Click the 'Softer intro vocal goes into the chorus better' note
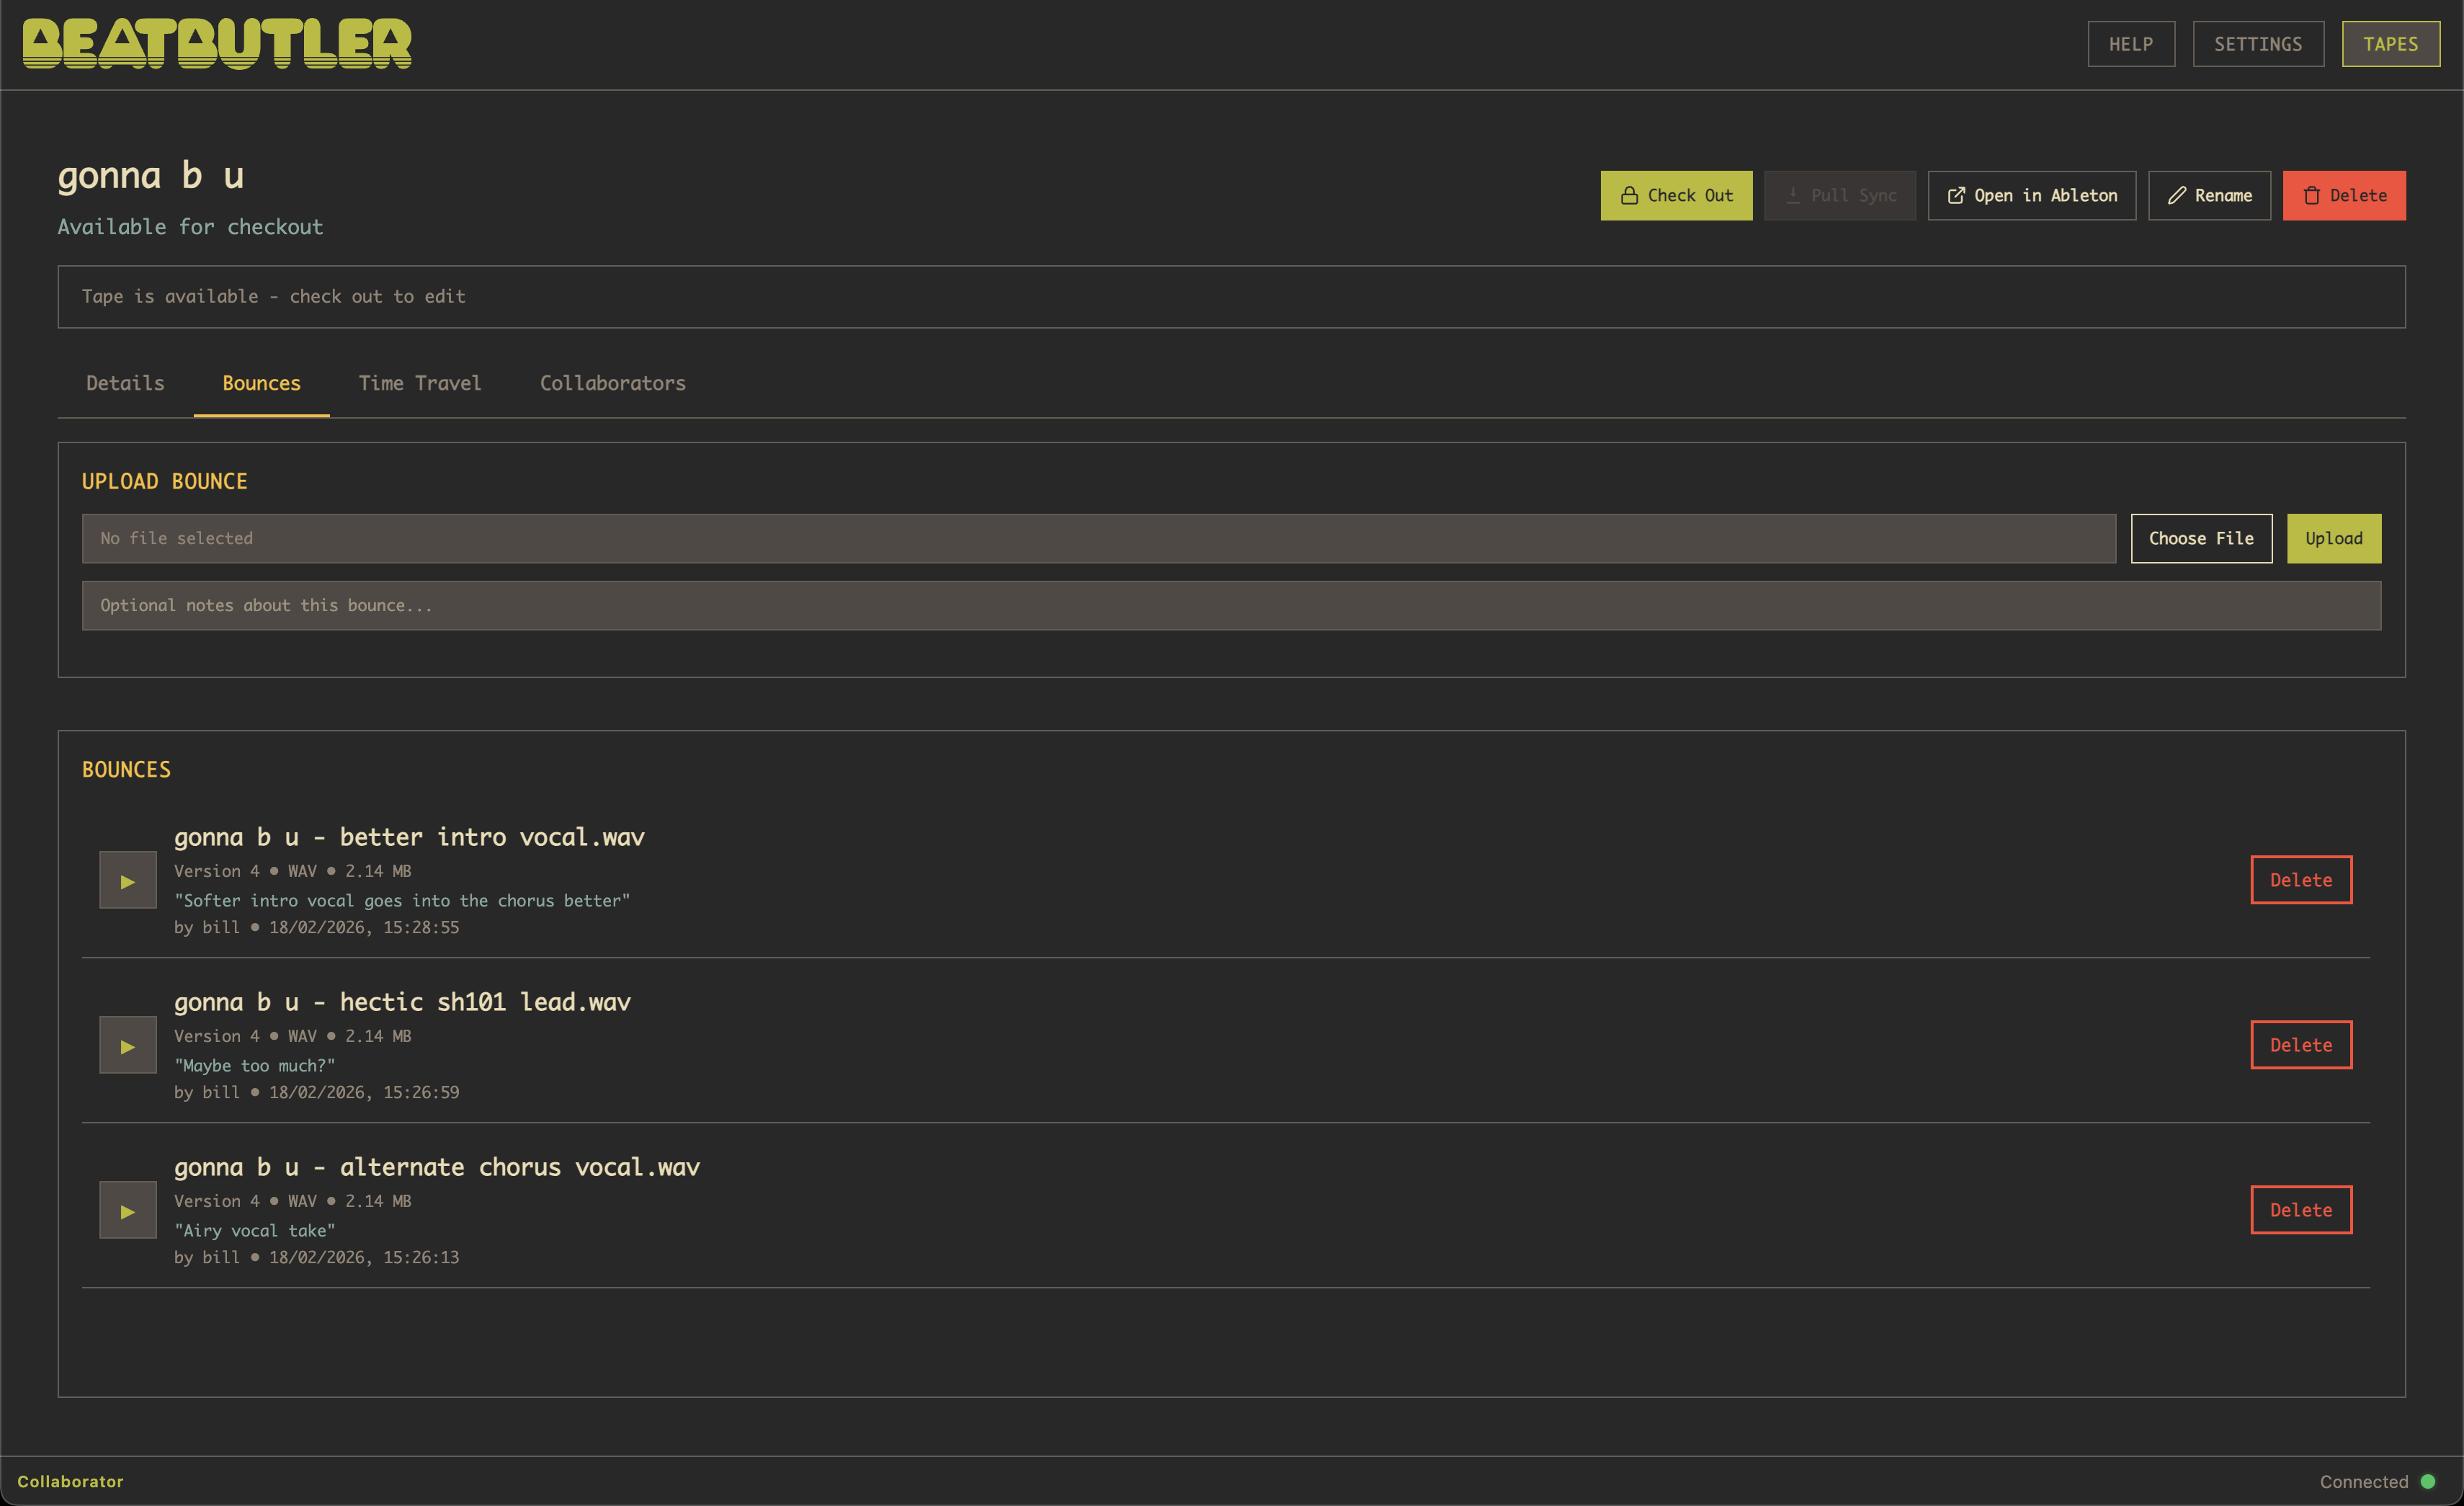The width and height of the screenshot is (2464, 1506). click(x=402, y=901)
